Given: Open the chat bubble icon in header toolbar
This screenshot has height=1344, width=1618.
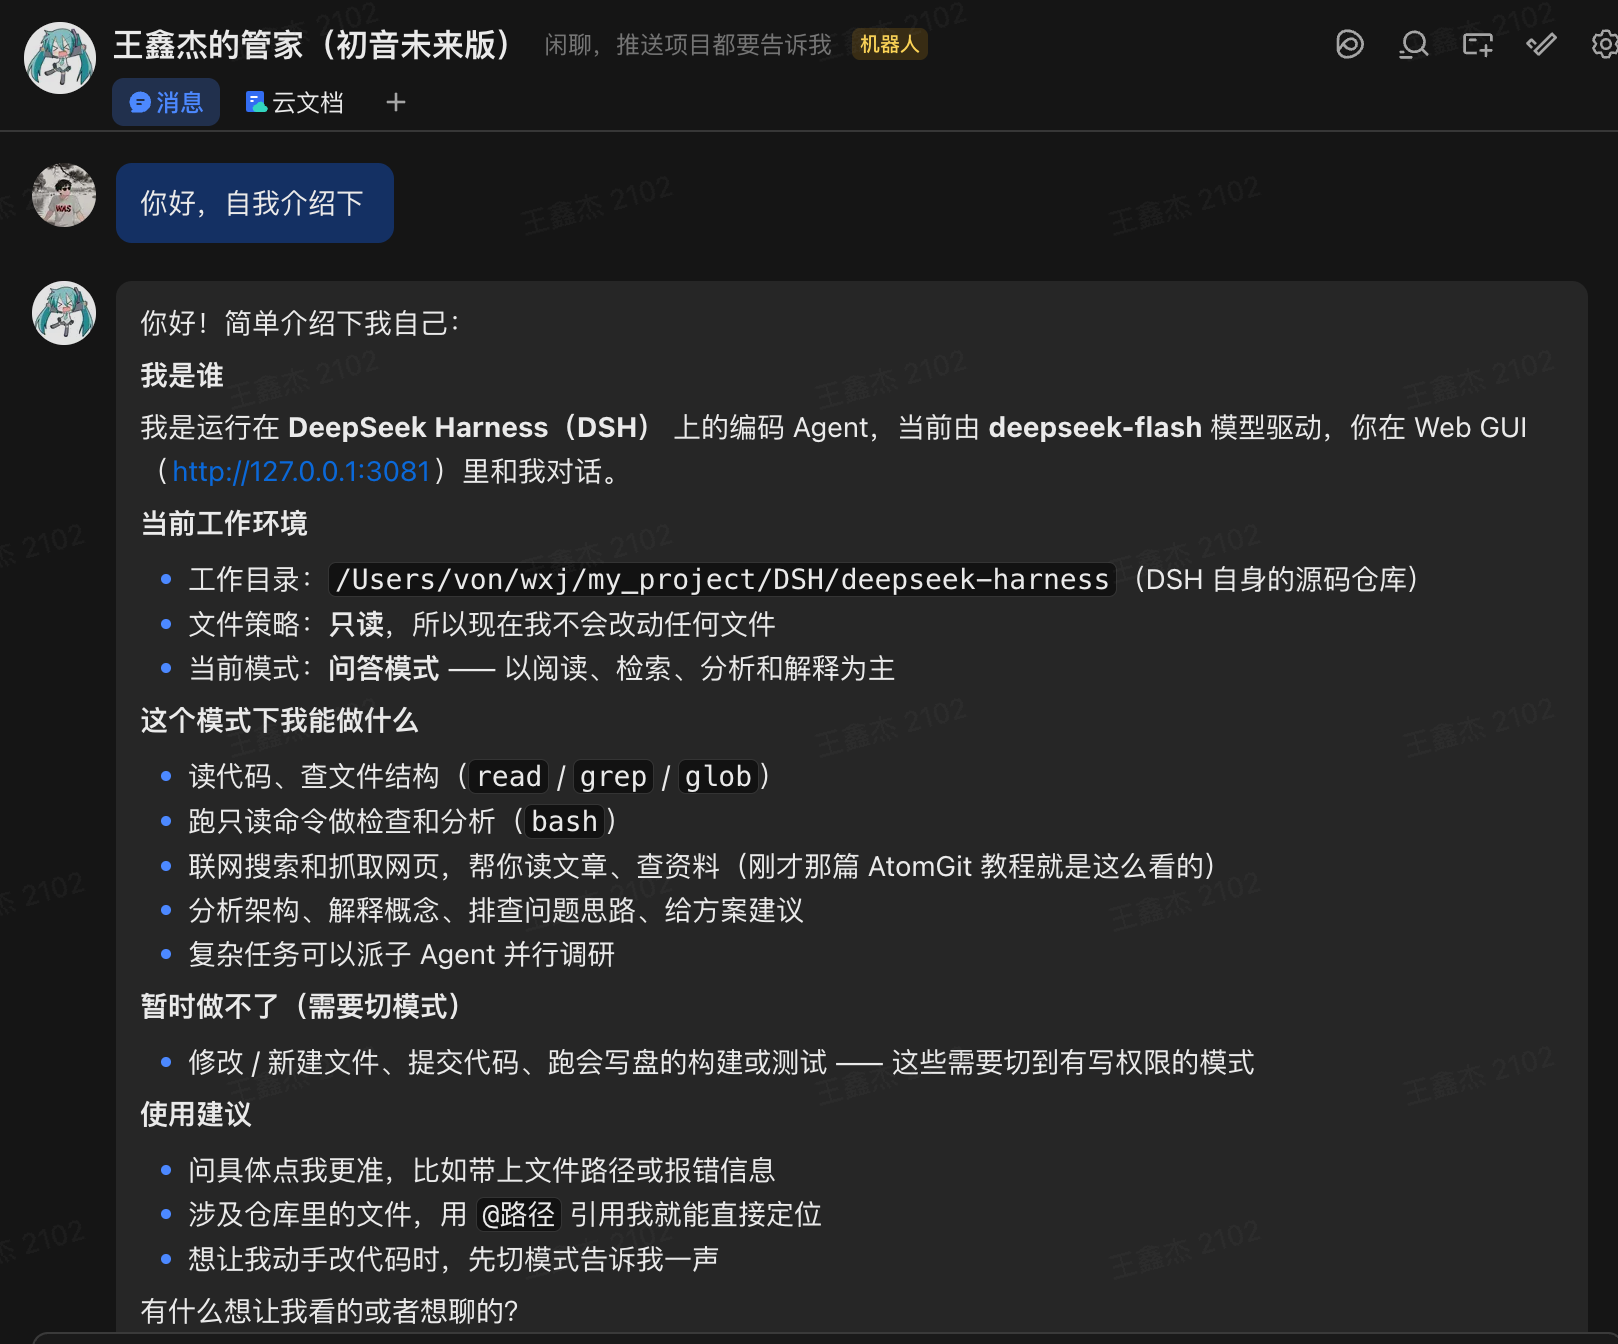Looking at the screenshot, I should [x=1350, y=44].
